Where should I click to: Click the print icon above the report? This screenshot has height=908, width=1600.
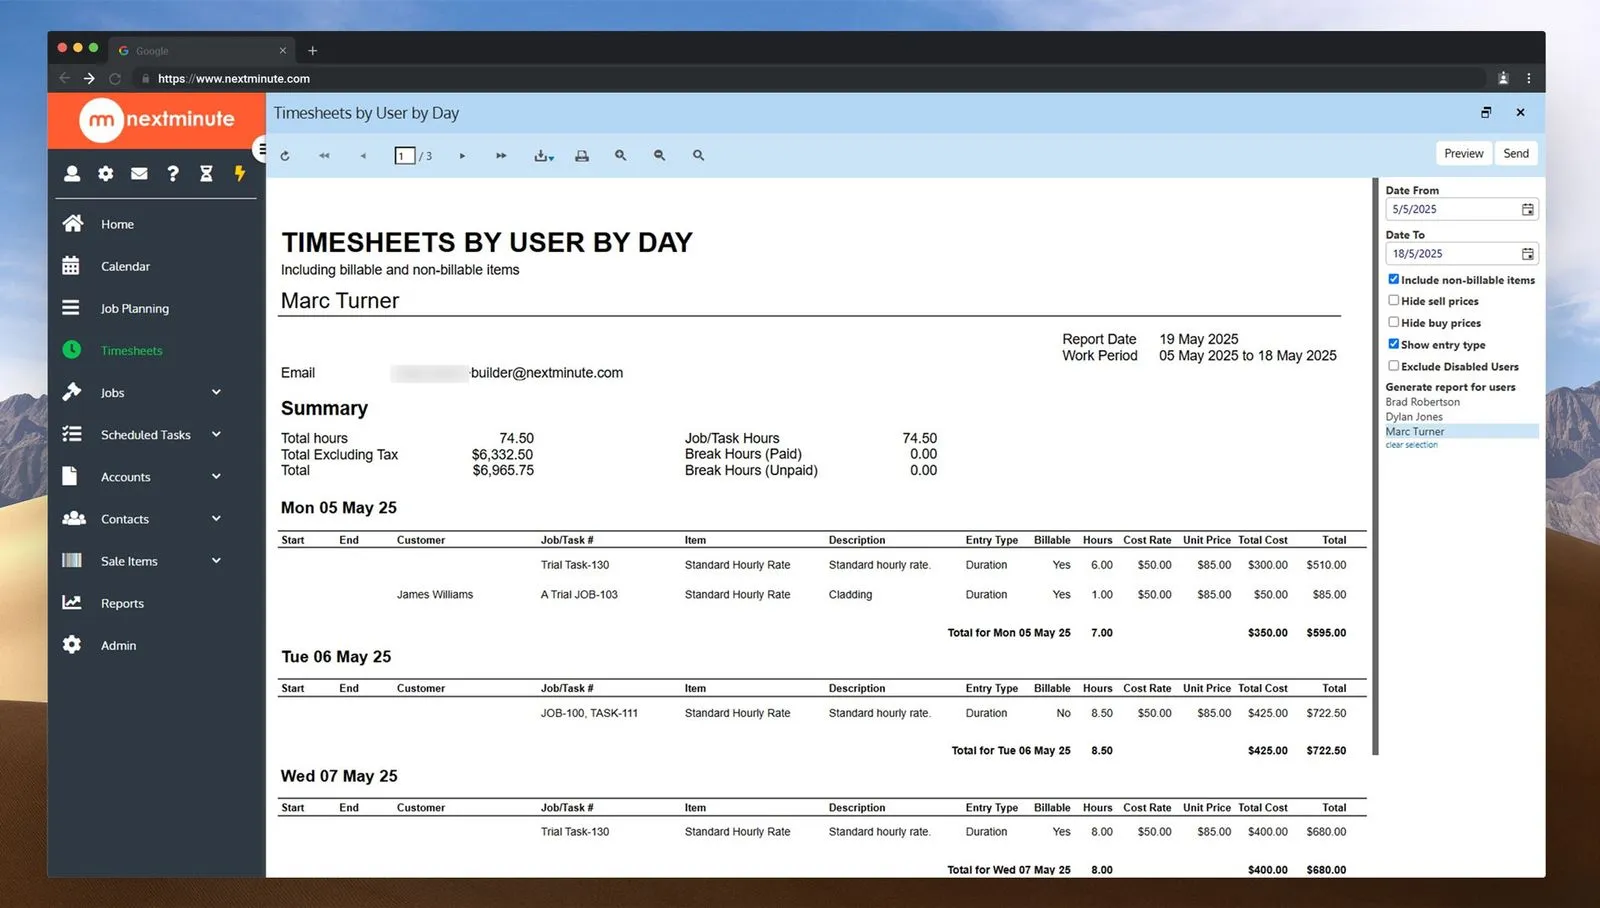point(582,155)
